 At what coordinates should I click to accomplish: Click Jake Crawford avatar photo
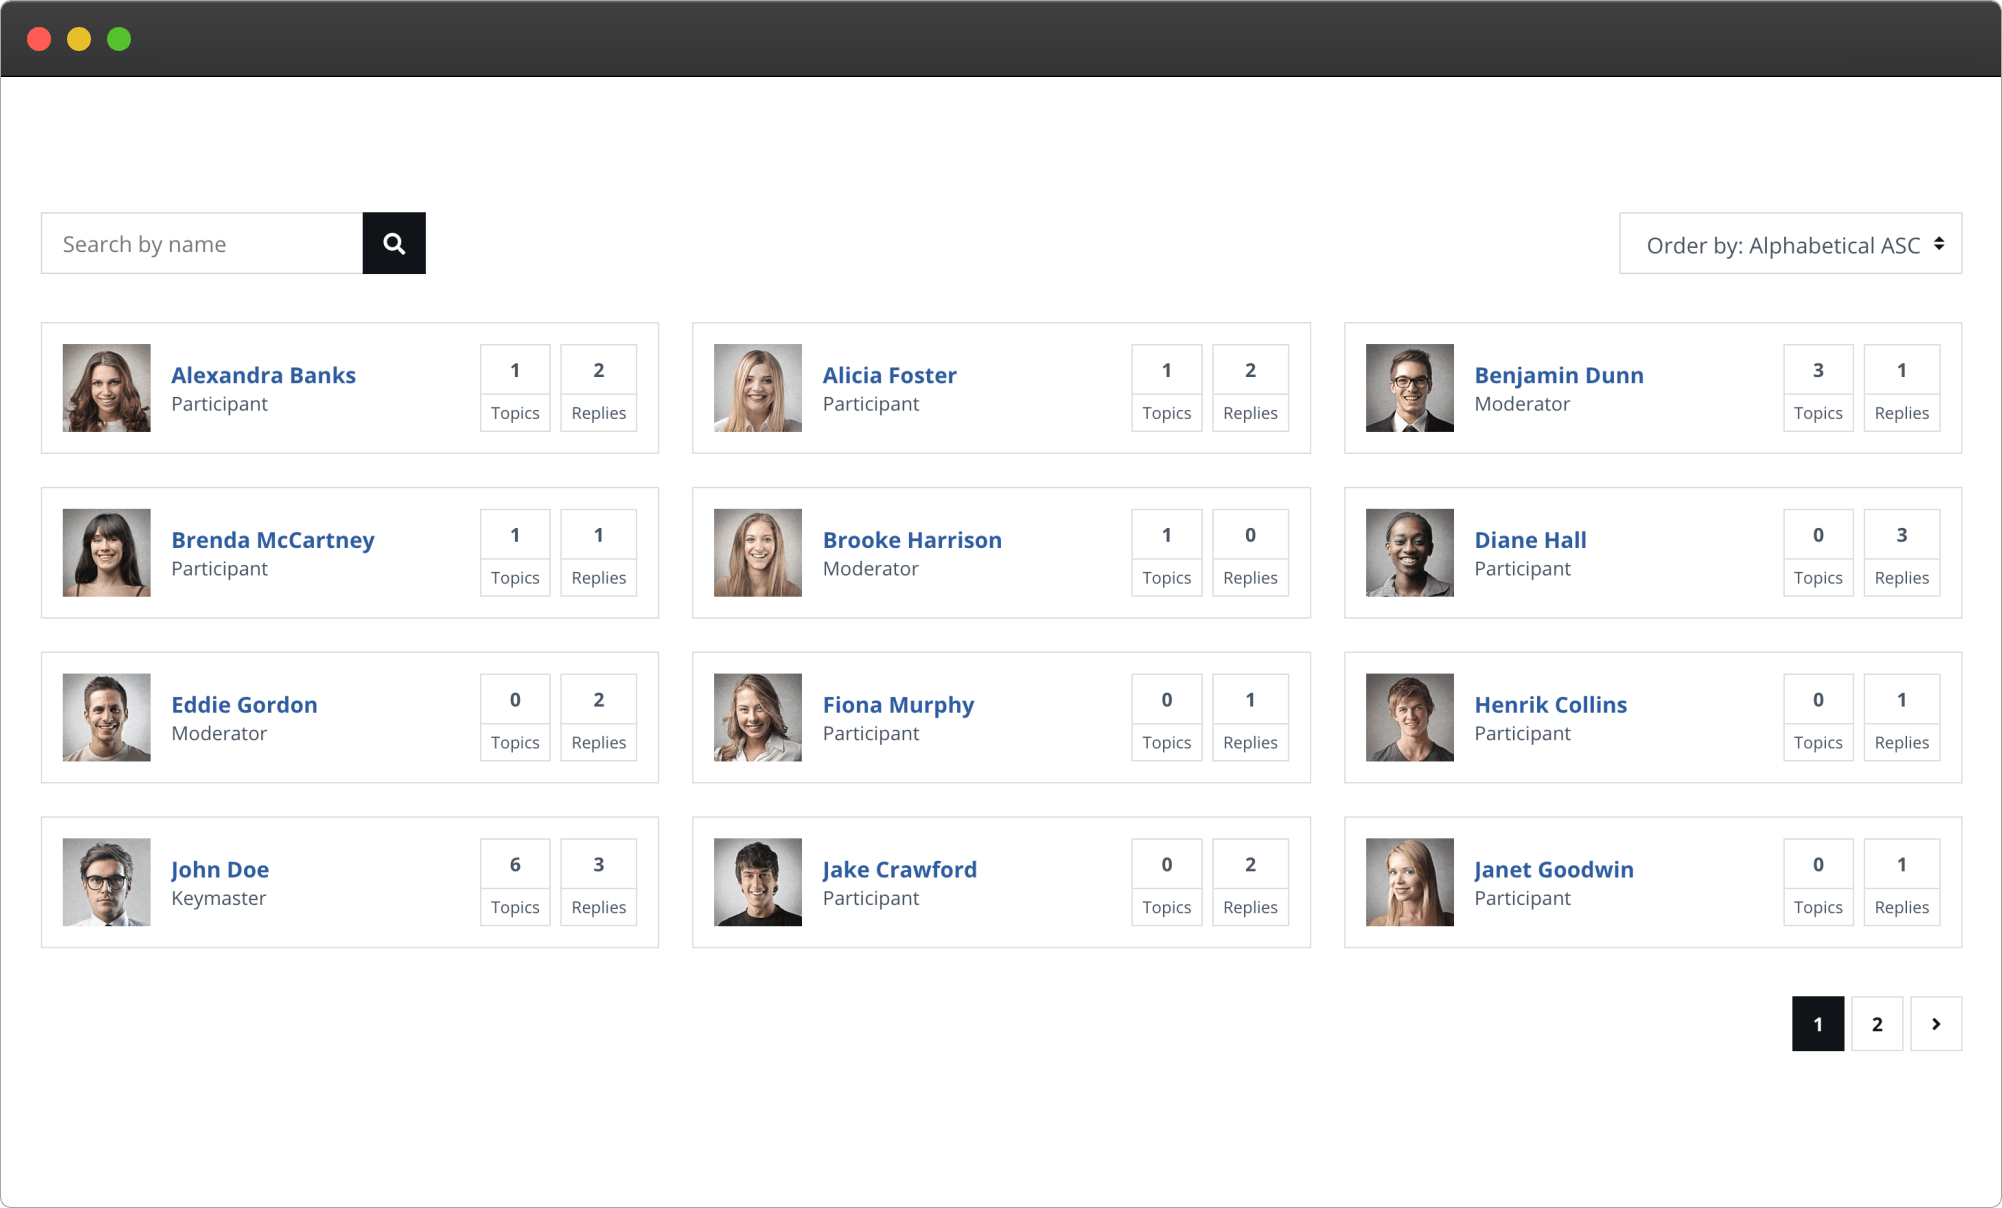coord(758,882)
